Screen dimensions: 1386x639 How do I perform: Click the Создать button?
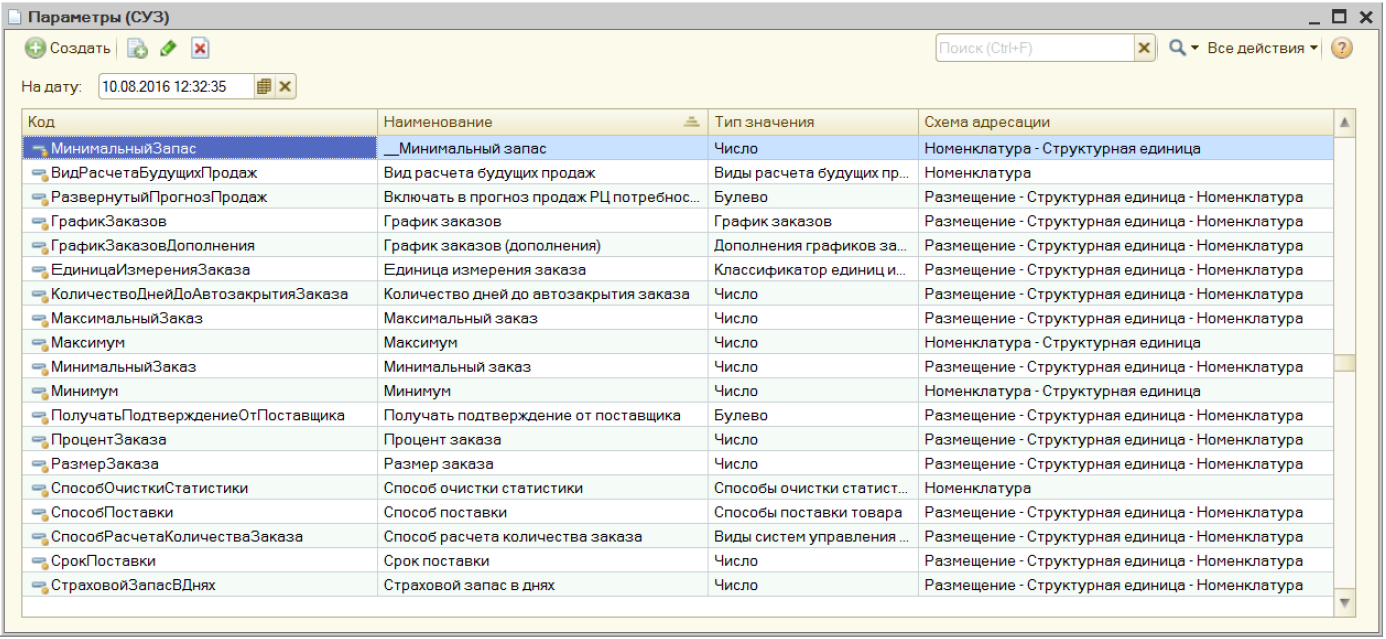pyautogui.click(x=68, y=48)
